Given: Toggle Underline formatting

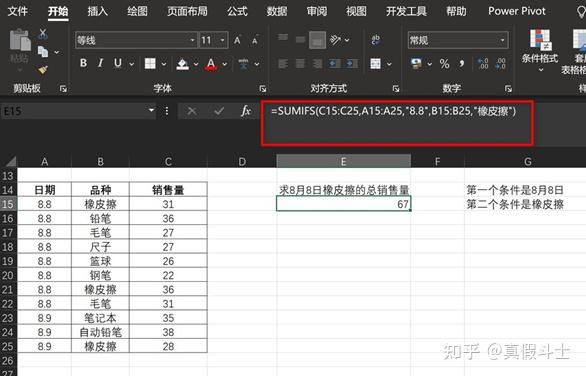Looking at the screenshot, I should (x=118, y=63).
